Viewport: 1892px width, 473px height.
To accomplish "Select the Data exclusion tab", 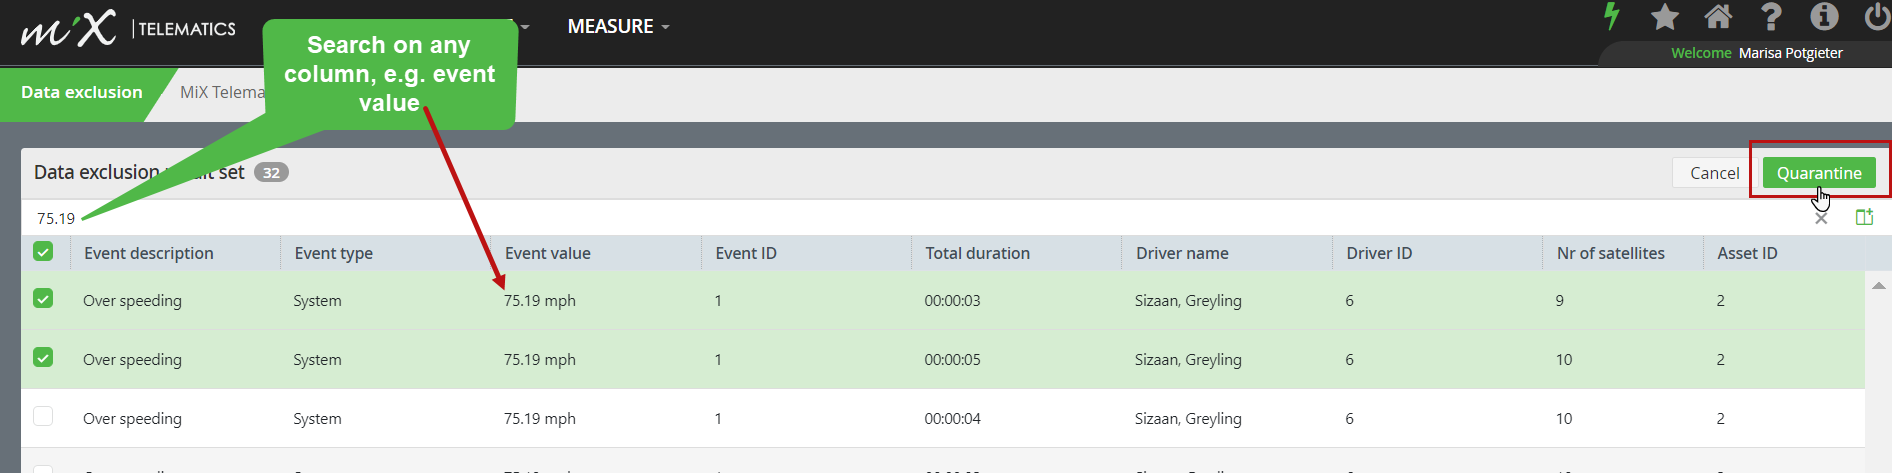I will (x=82, y=93).
